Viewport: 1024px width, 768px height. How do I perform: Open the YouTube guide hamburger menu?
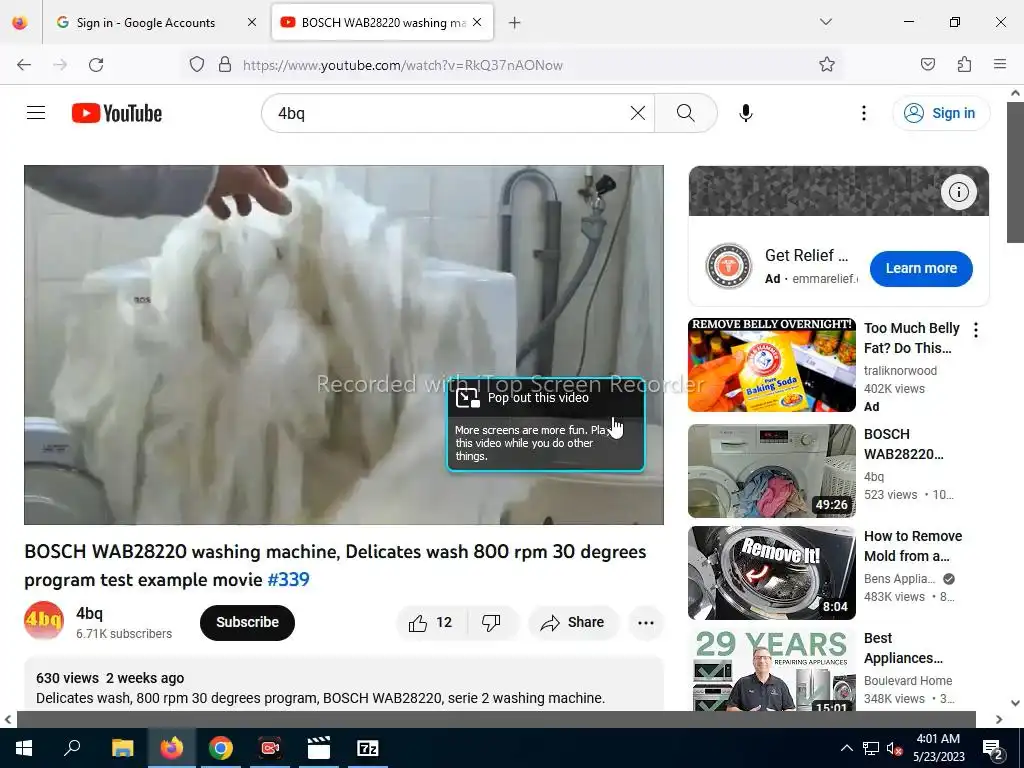click(x=36, y=113)
